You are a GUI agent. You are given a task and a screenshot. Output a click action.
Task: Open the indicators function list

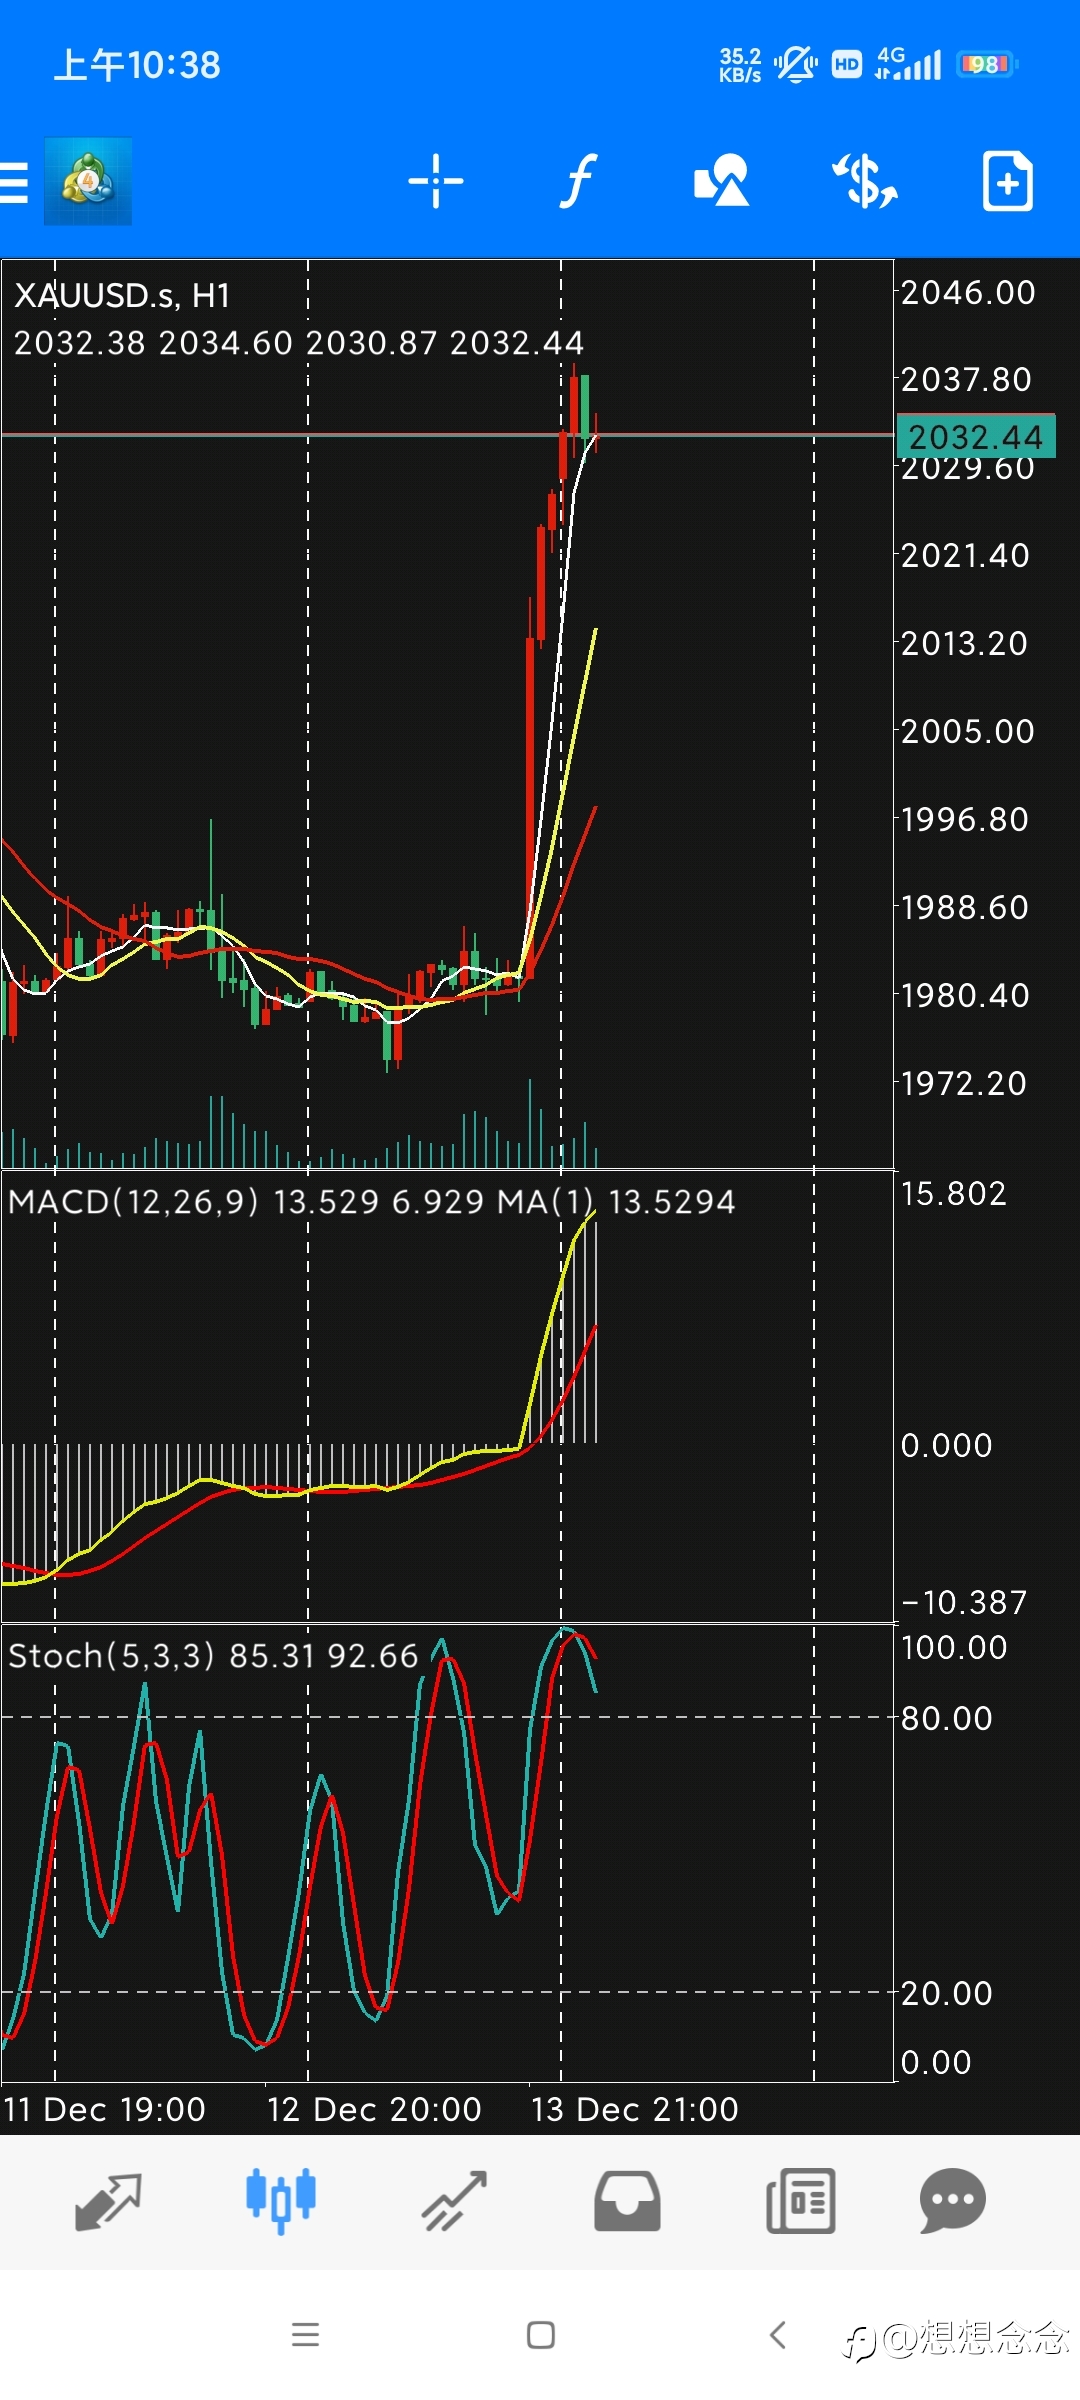point(577,181)
